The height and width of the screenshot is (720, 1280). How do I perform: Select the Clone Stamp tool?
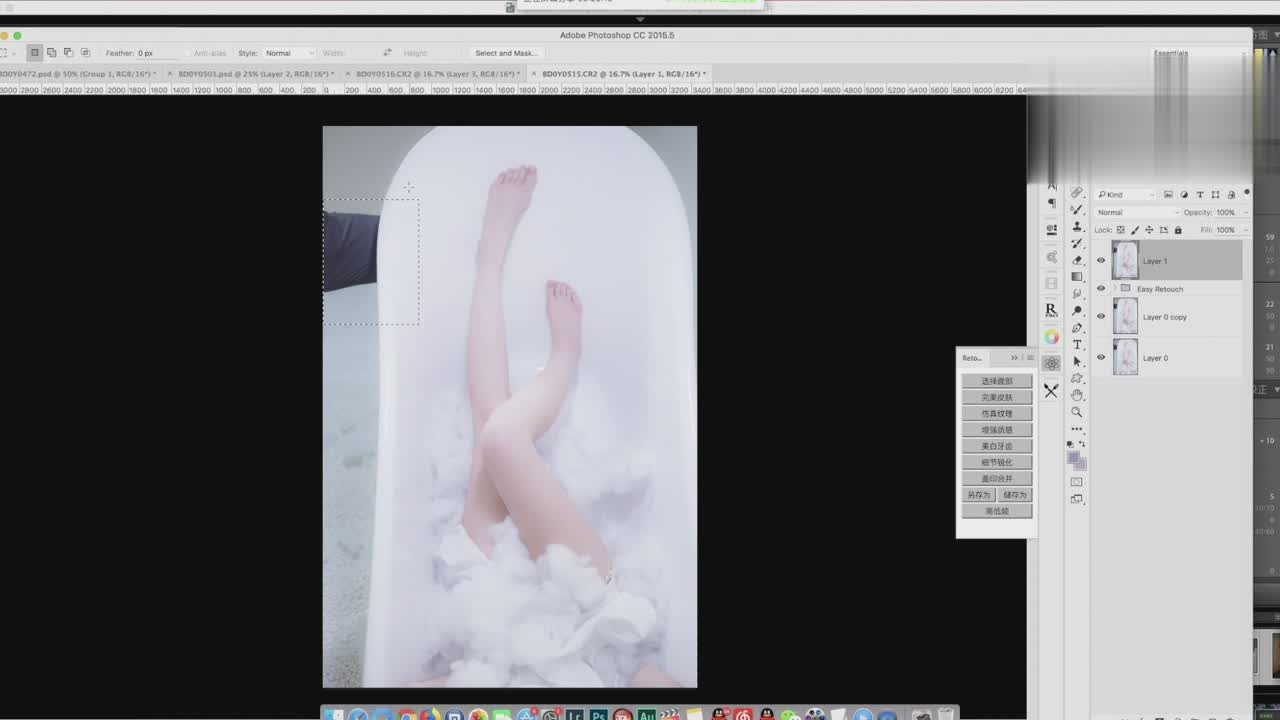pyautogui.click(x=1077, y=226)
